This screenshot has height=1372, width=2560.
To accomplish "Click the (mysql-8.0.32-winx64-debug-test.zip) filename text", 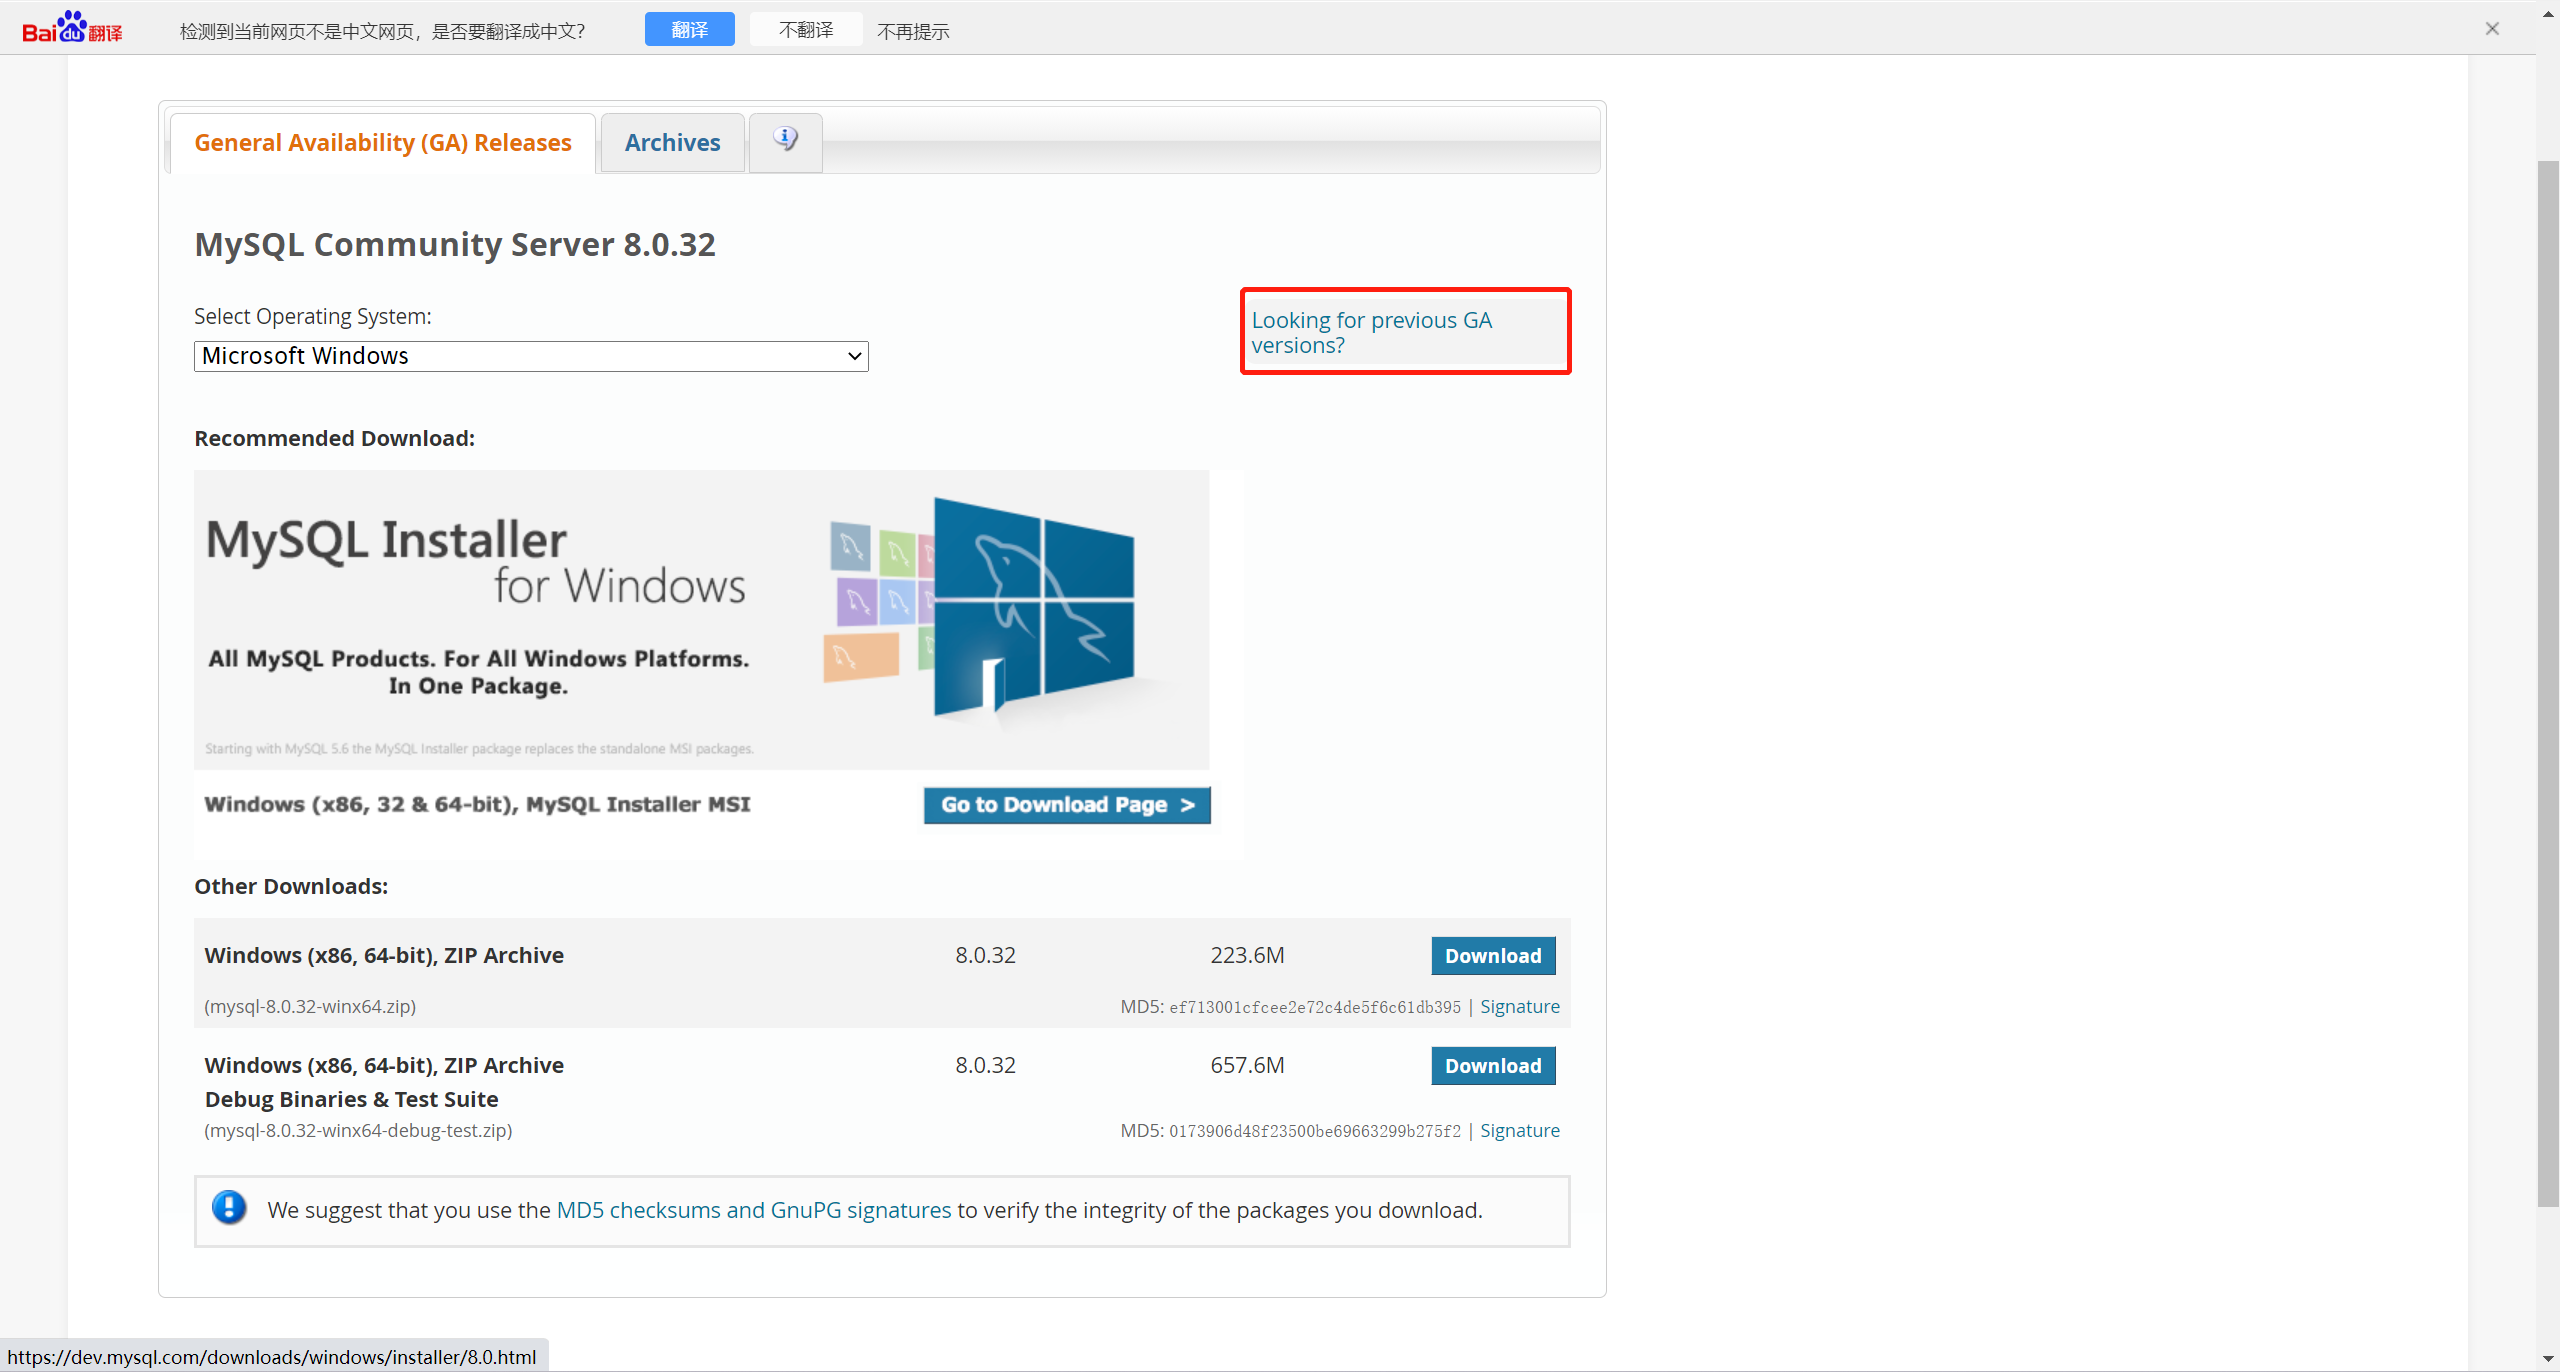I will click(x=358, y=1131).
